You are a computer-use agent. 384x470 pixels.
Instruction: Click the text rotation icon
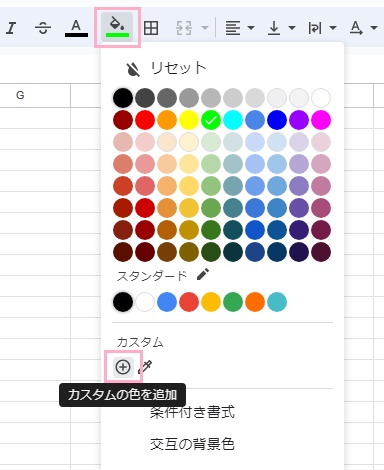point(356,28)
